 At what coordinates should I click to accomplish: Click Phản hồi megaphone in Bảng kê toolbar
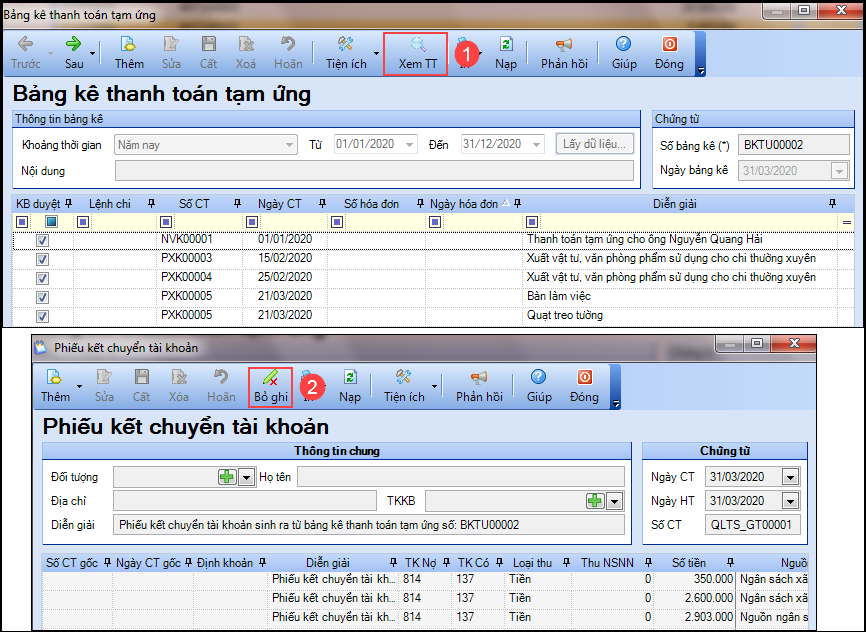564,44
